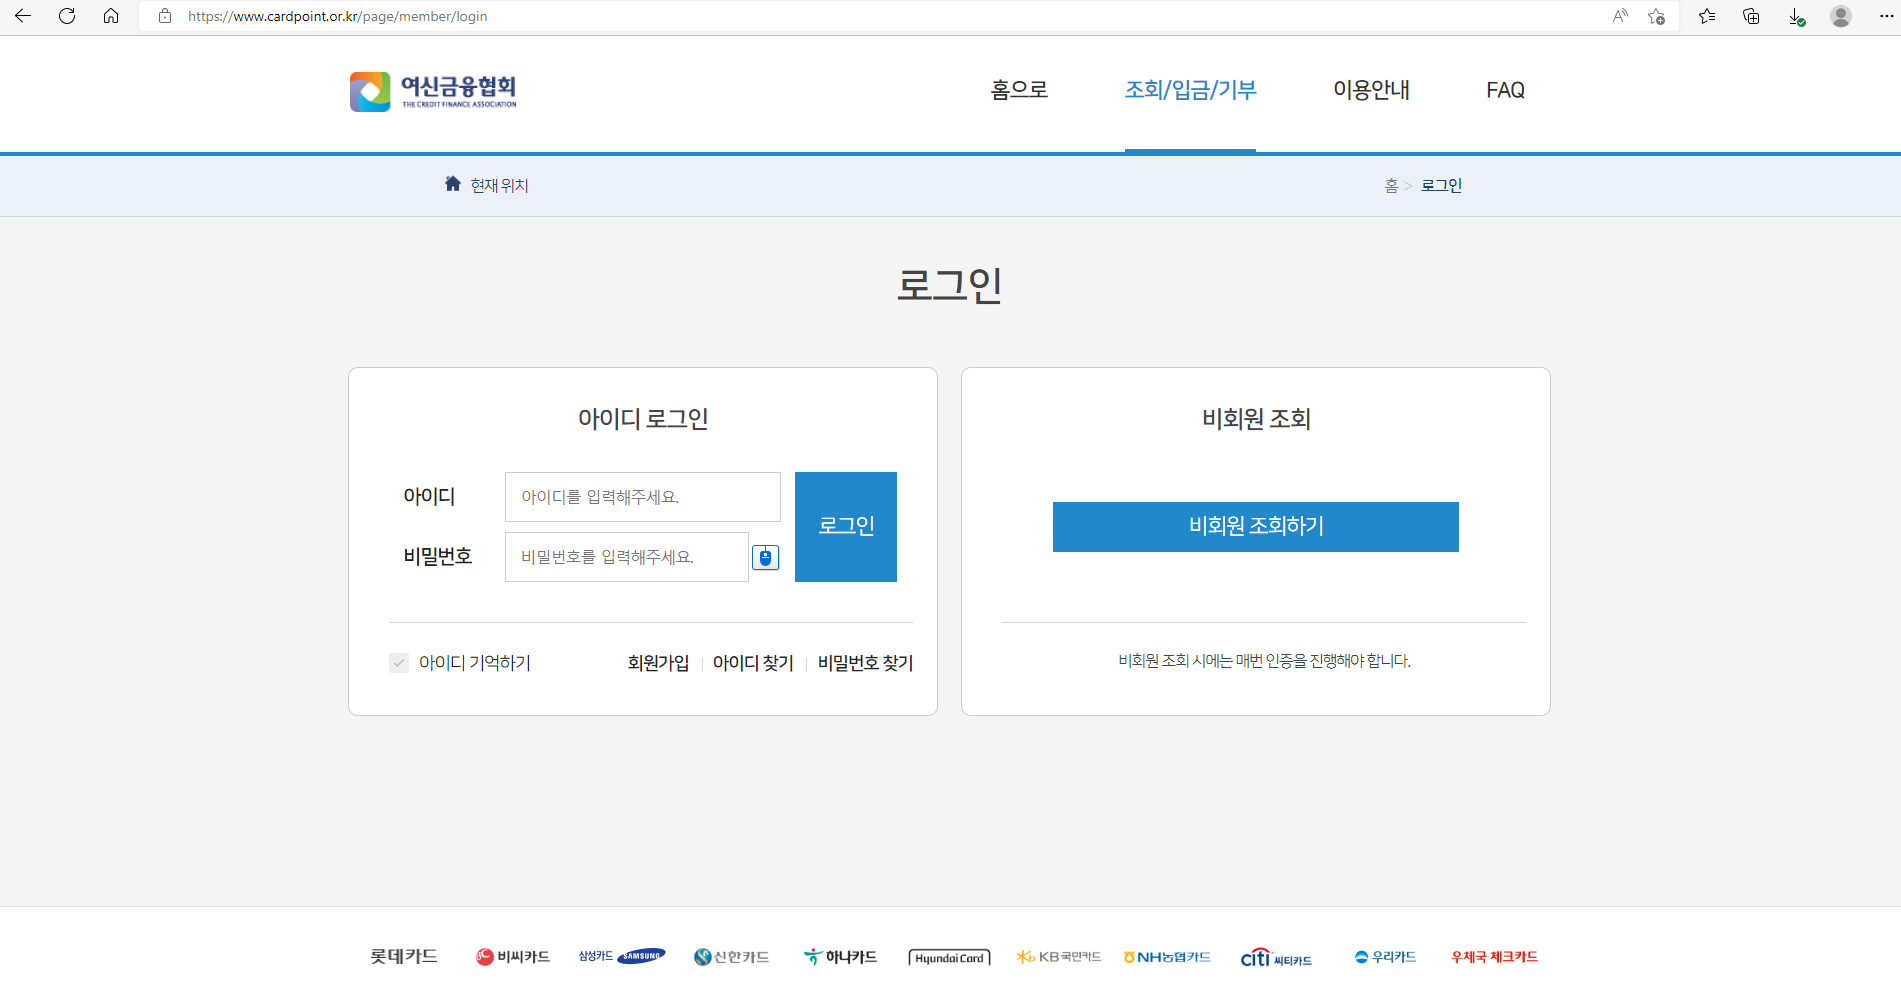
Task: Select the Lotte Card logo
Action: [402, 956]
